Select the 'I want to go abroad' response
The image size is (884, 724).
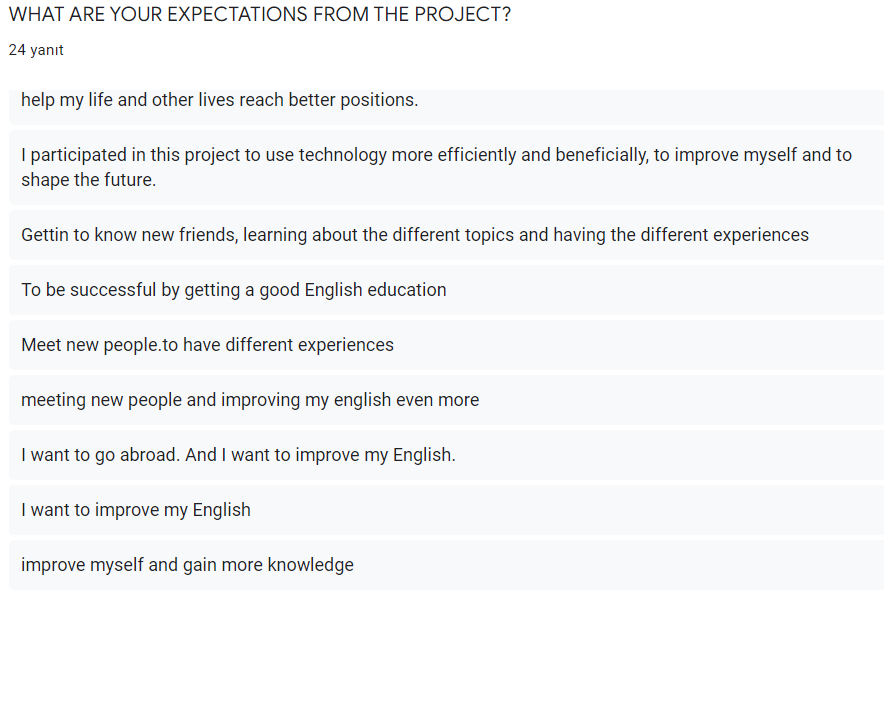coord(238,455)
